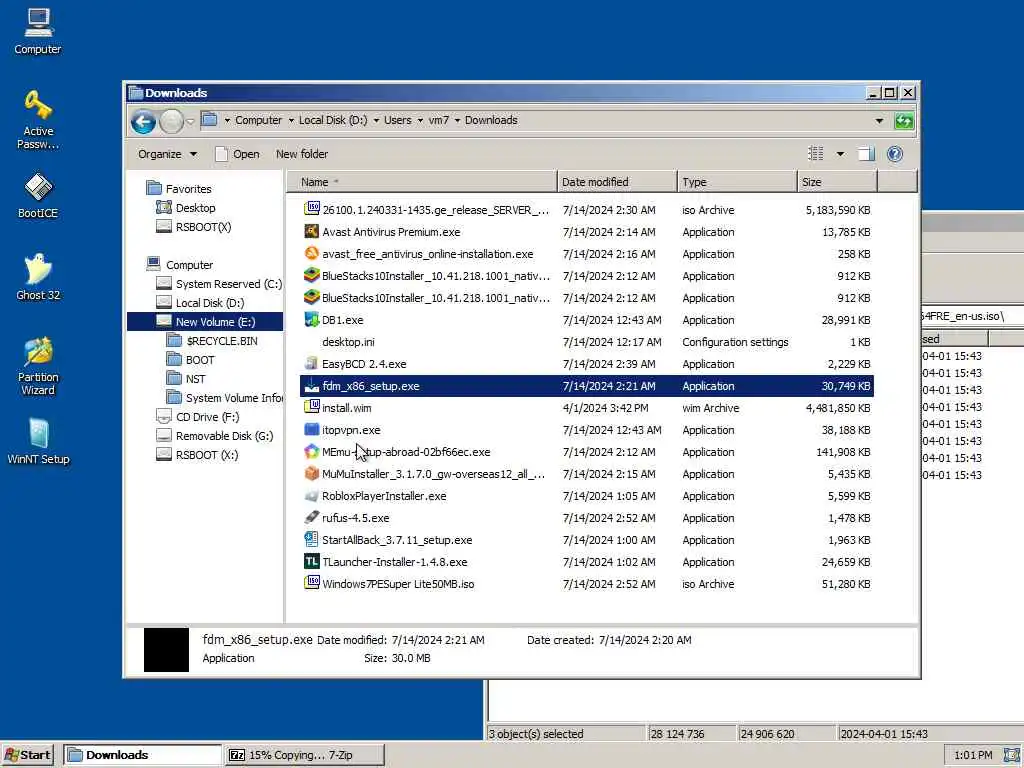The image size is (1024, 768).
Task: Launch Ghost 32 desktop icon
Action: pyautogui.click(x=38, y=277)
